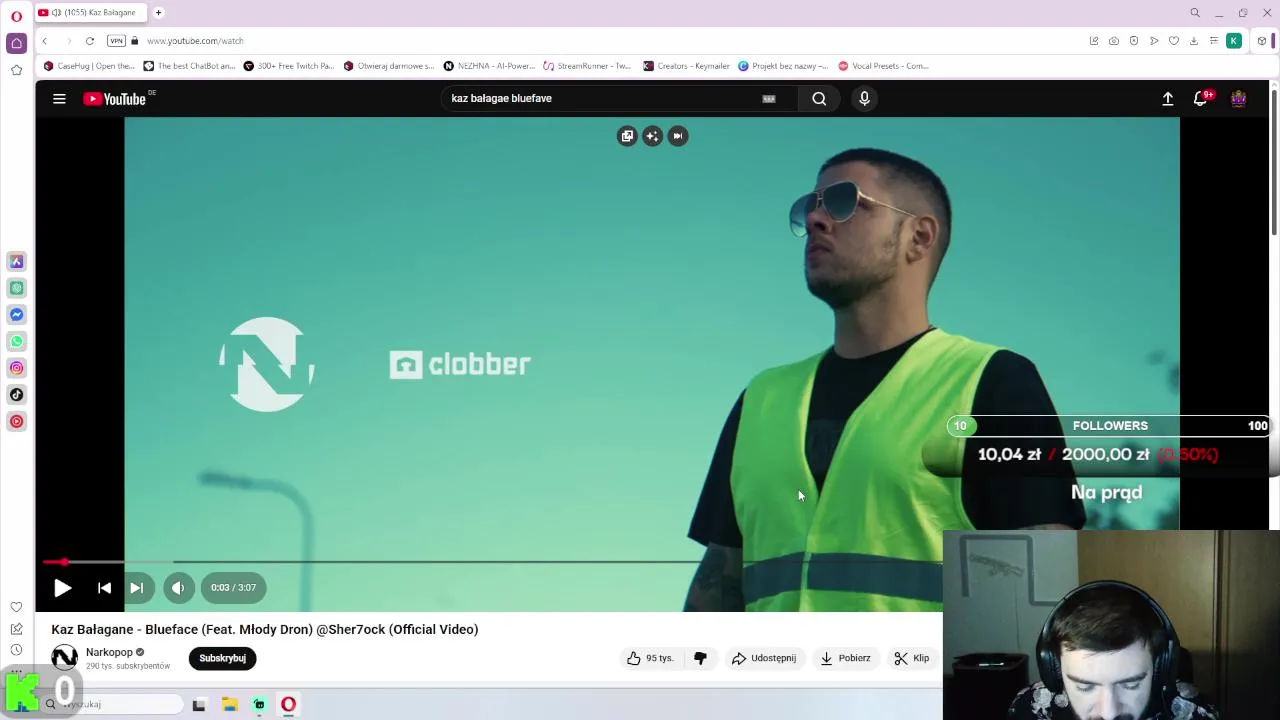The width and height of the screenshot is (1280, 720).
Task: Play the video
Action: point(62,588)
